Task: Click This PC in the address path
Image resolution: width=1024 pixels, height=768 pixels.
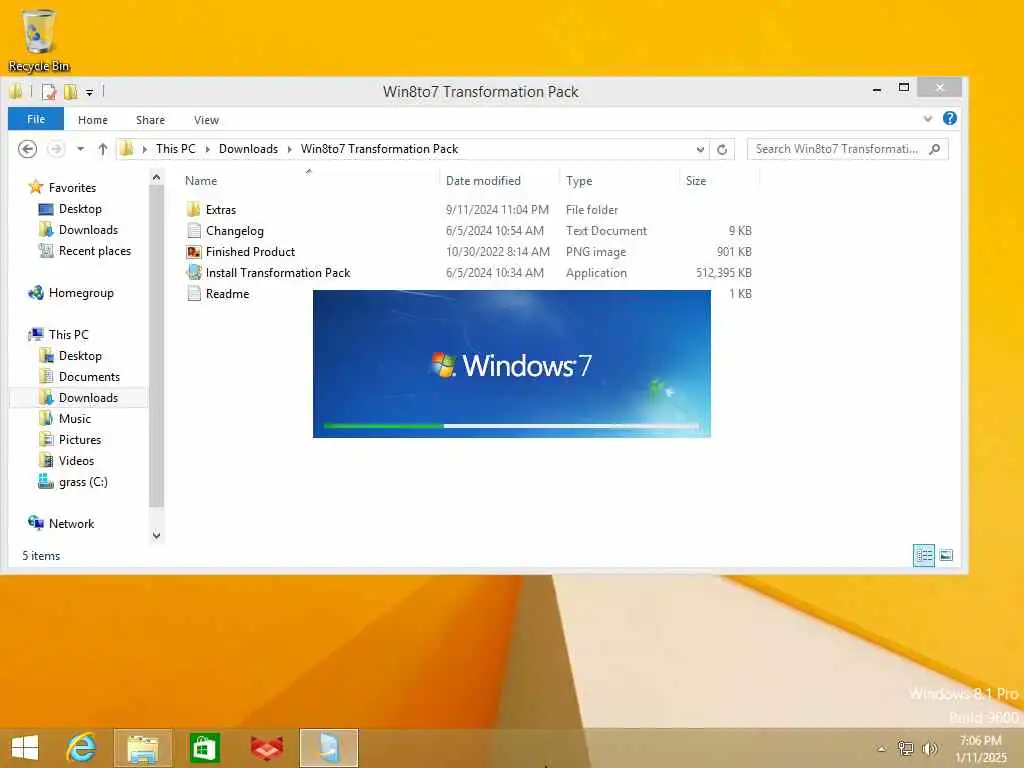Action: pyautogui.click(x=176, y=149)
